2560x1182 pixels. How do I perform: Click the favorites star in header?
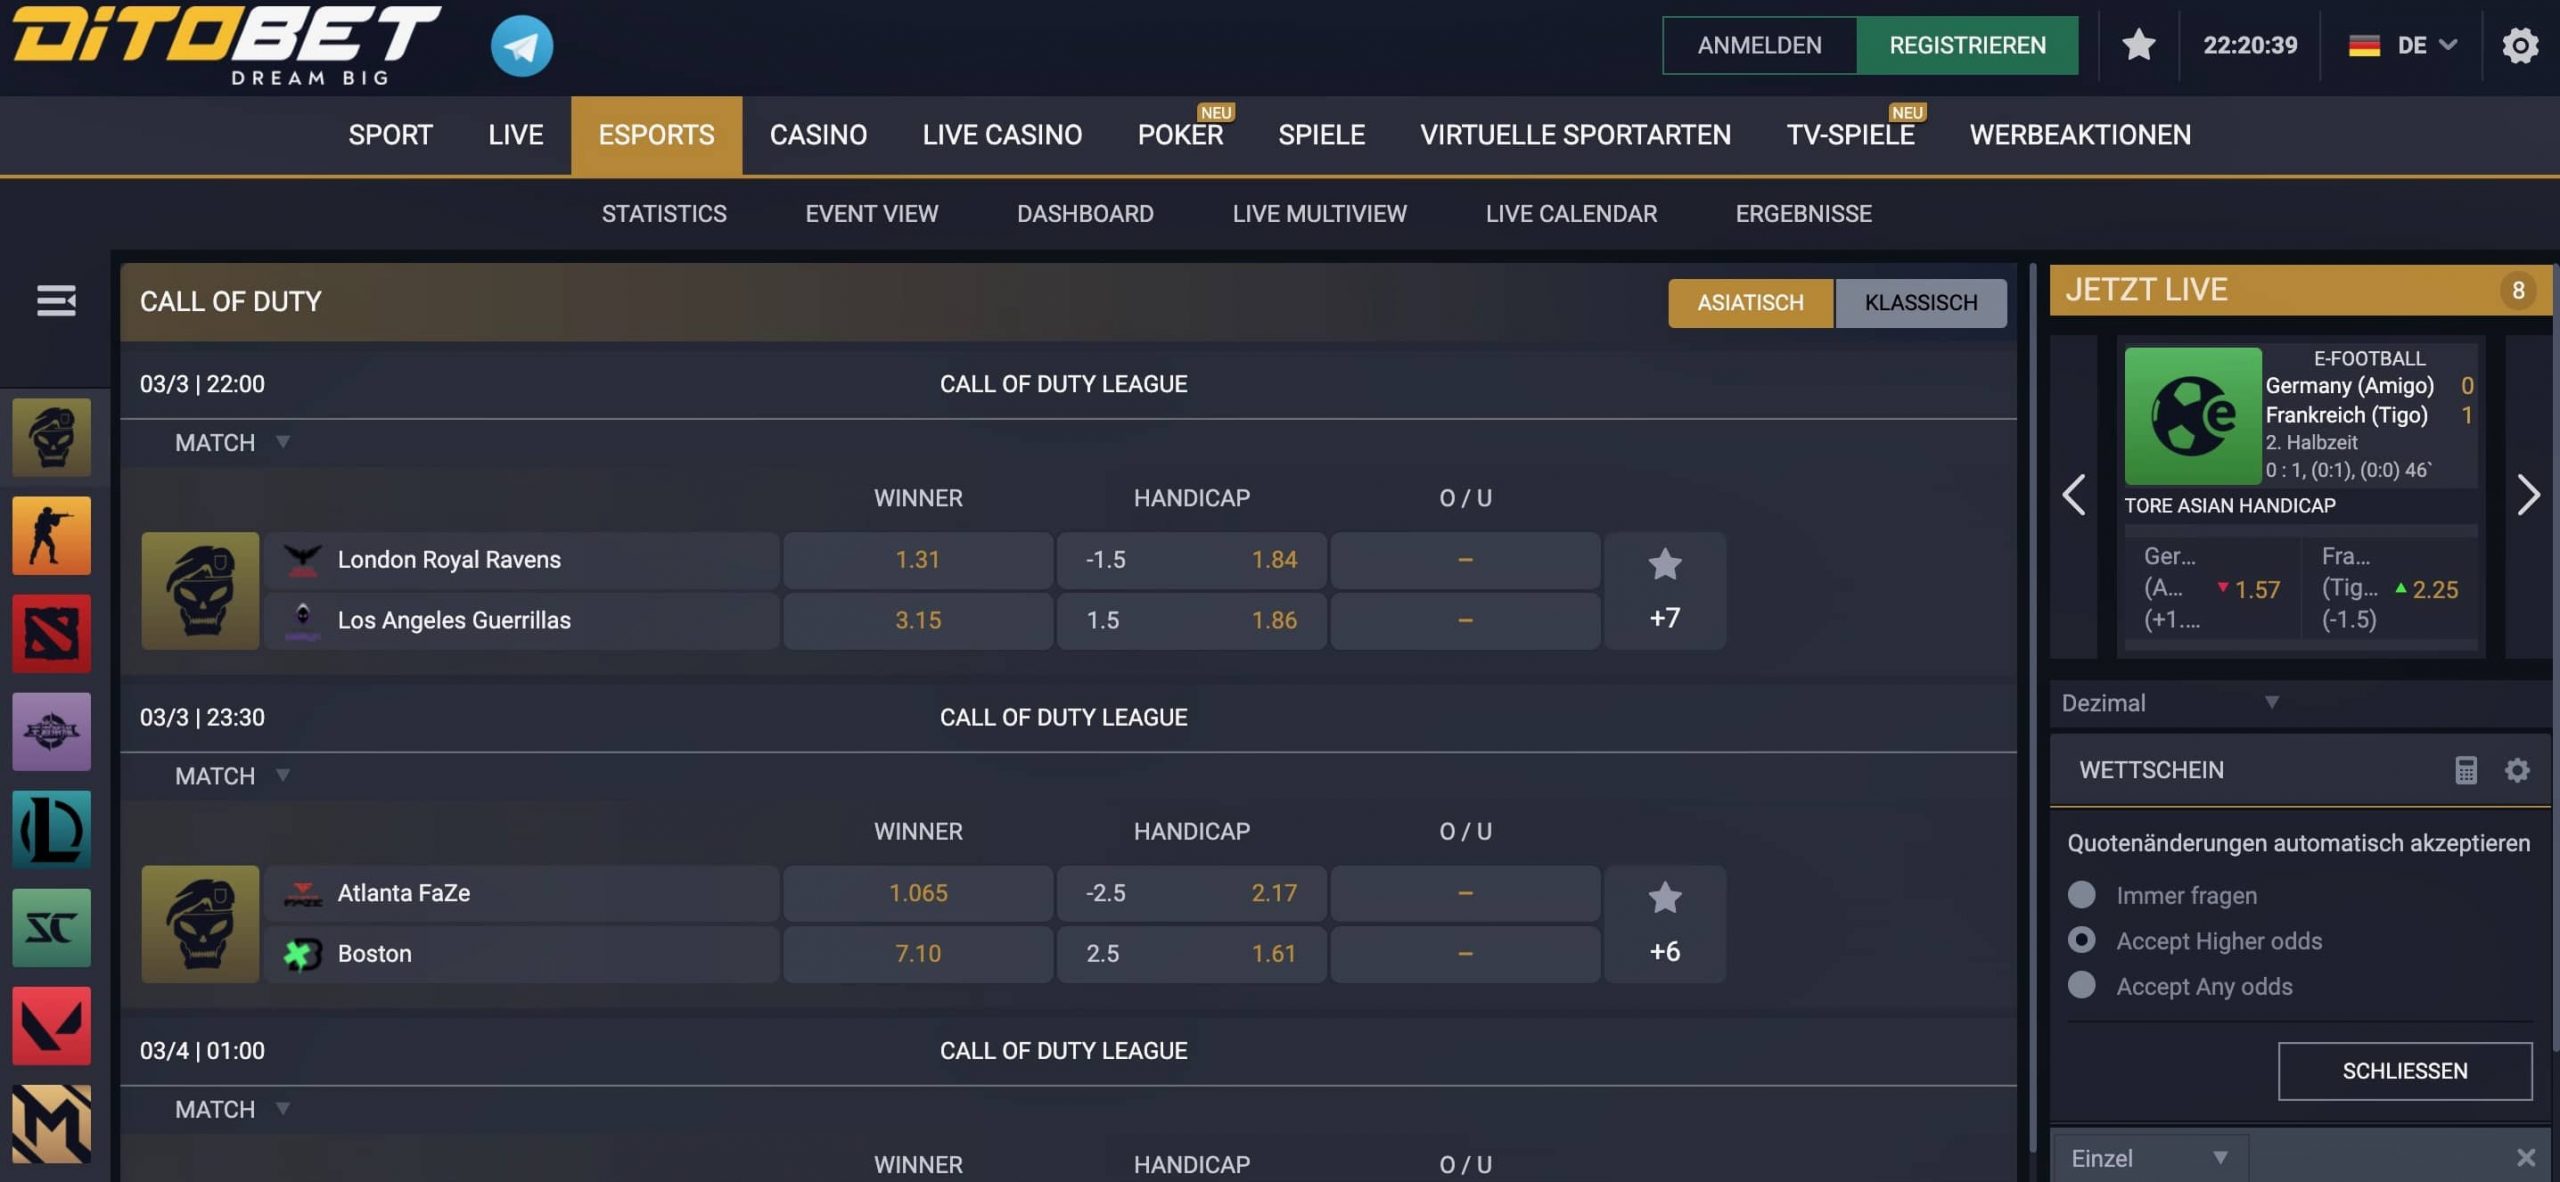click(x=2138, y=45)
